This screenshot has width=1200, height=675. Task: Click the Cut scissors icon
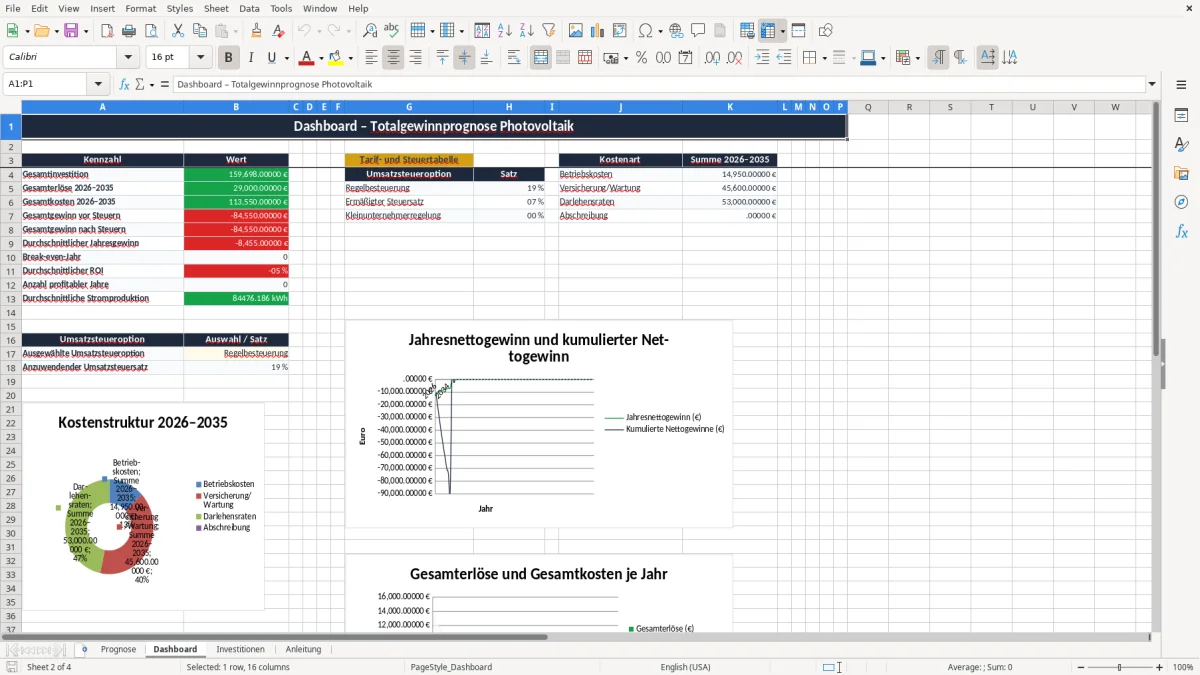tap(177, 31)
